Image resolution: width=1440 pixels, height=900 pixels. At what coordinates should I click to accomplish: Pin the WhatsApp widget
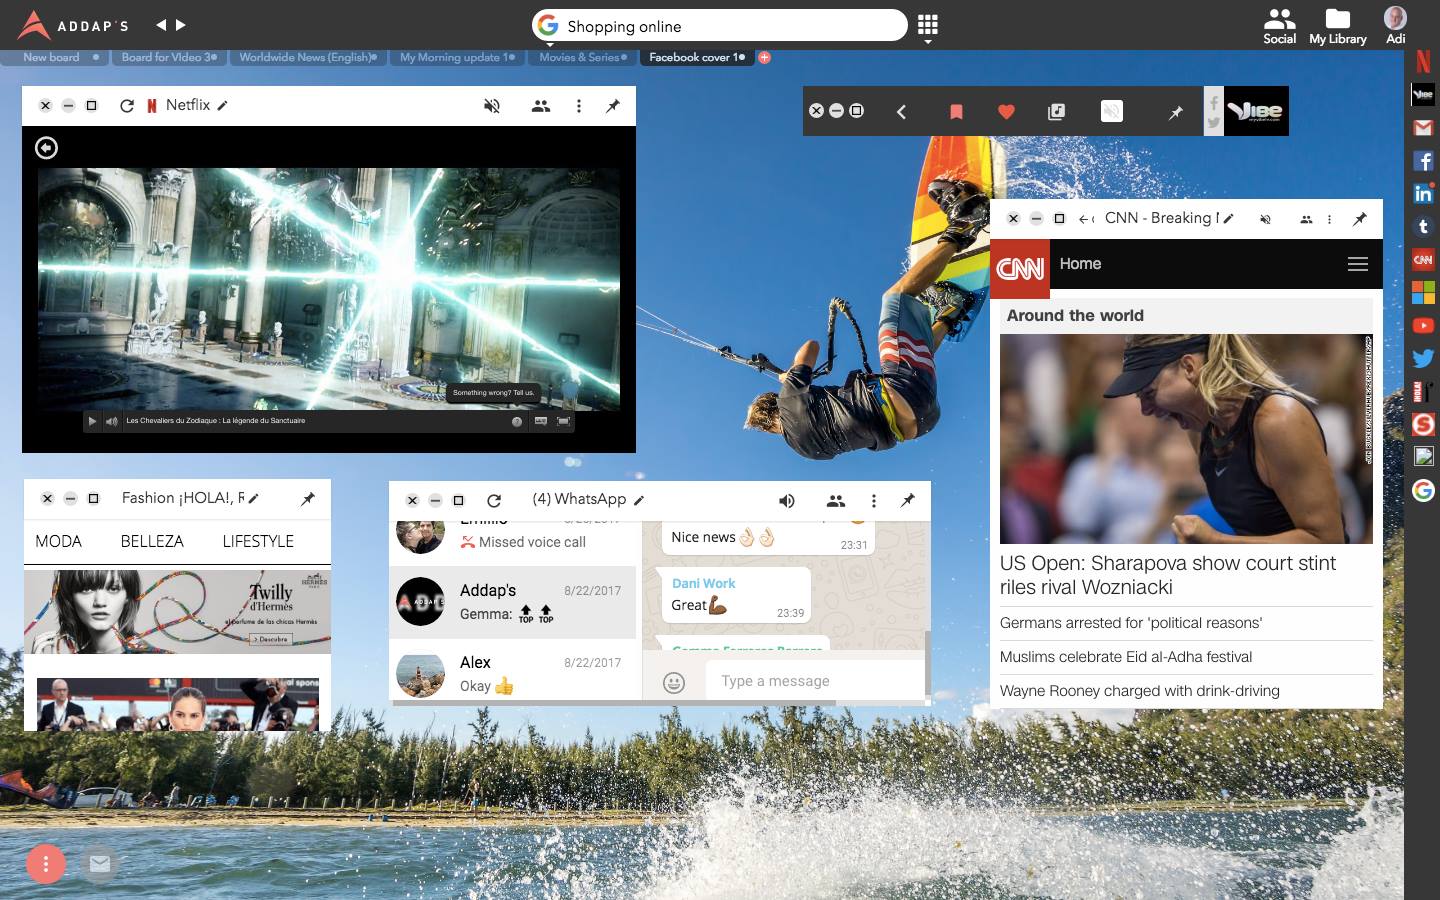[x=907, y=500]
